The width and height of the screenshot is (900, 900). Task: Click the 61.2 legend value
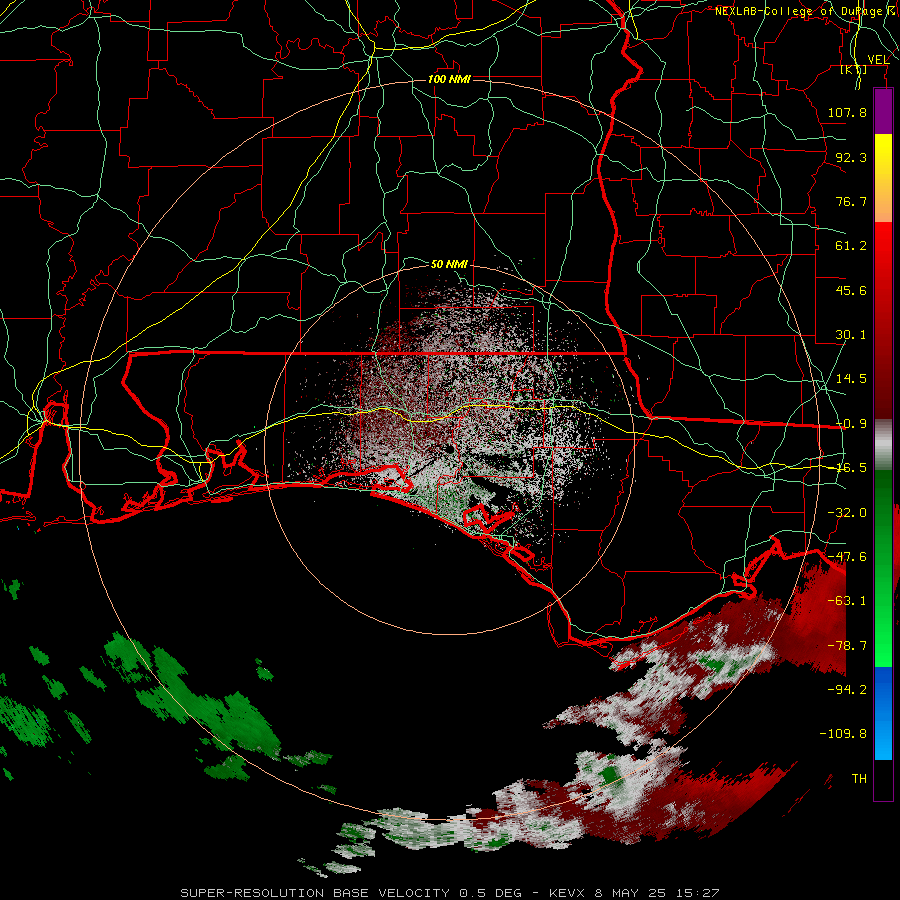pos(851,246)
